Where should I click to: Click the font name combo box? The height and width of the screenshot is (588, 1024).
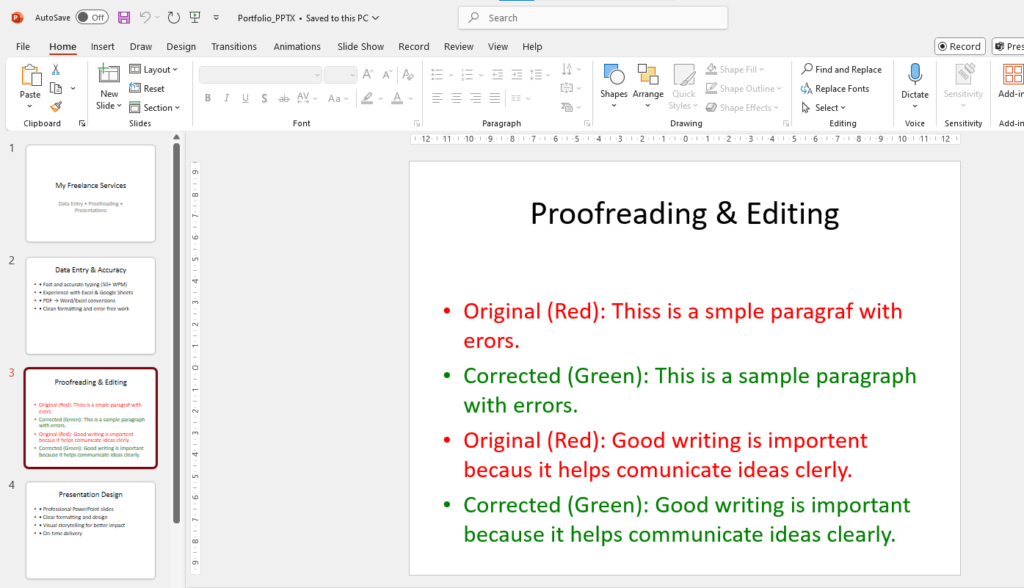pyautogui.click(x=261, y=74)
